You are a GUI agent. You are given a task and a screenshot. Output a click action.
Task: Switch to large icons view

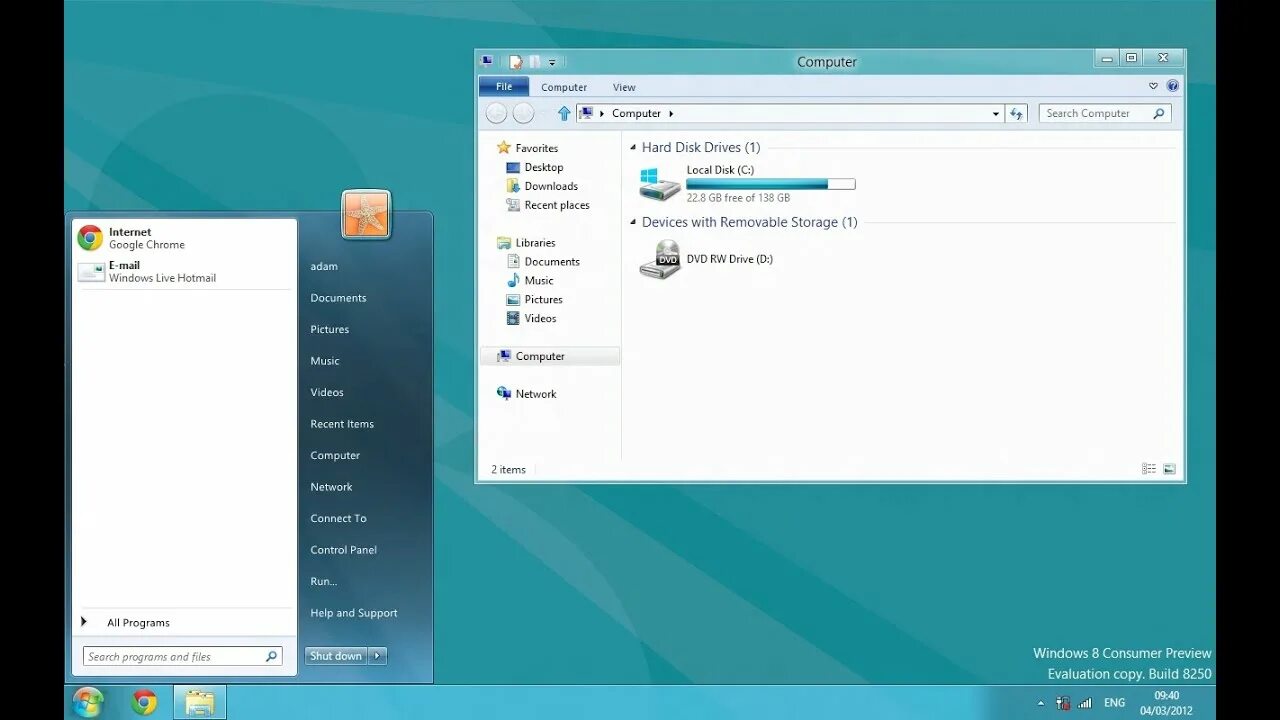(x=1169, y=469)
